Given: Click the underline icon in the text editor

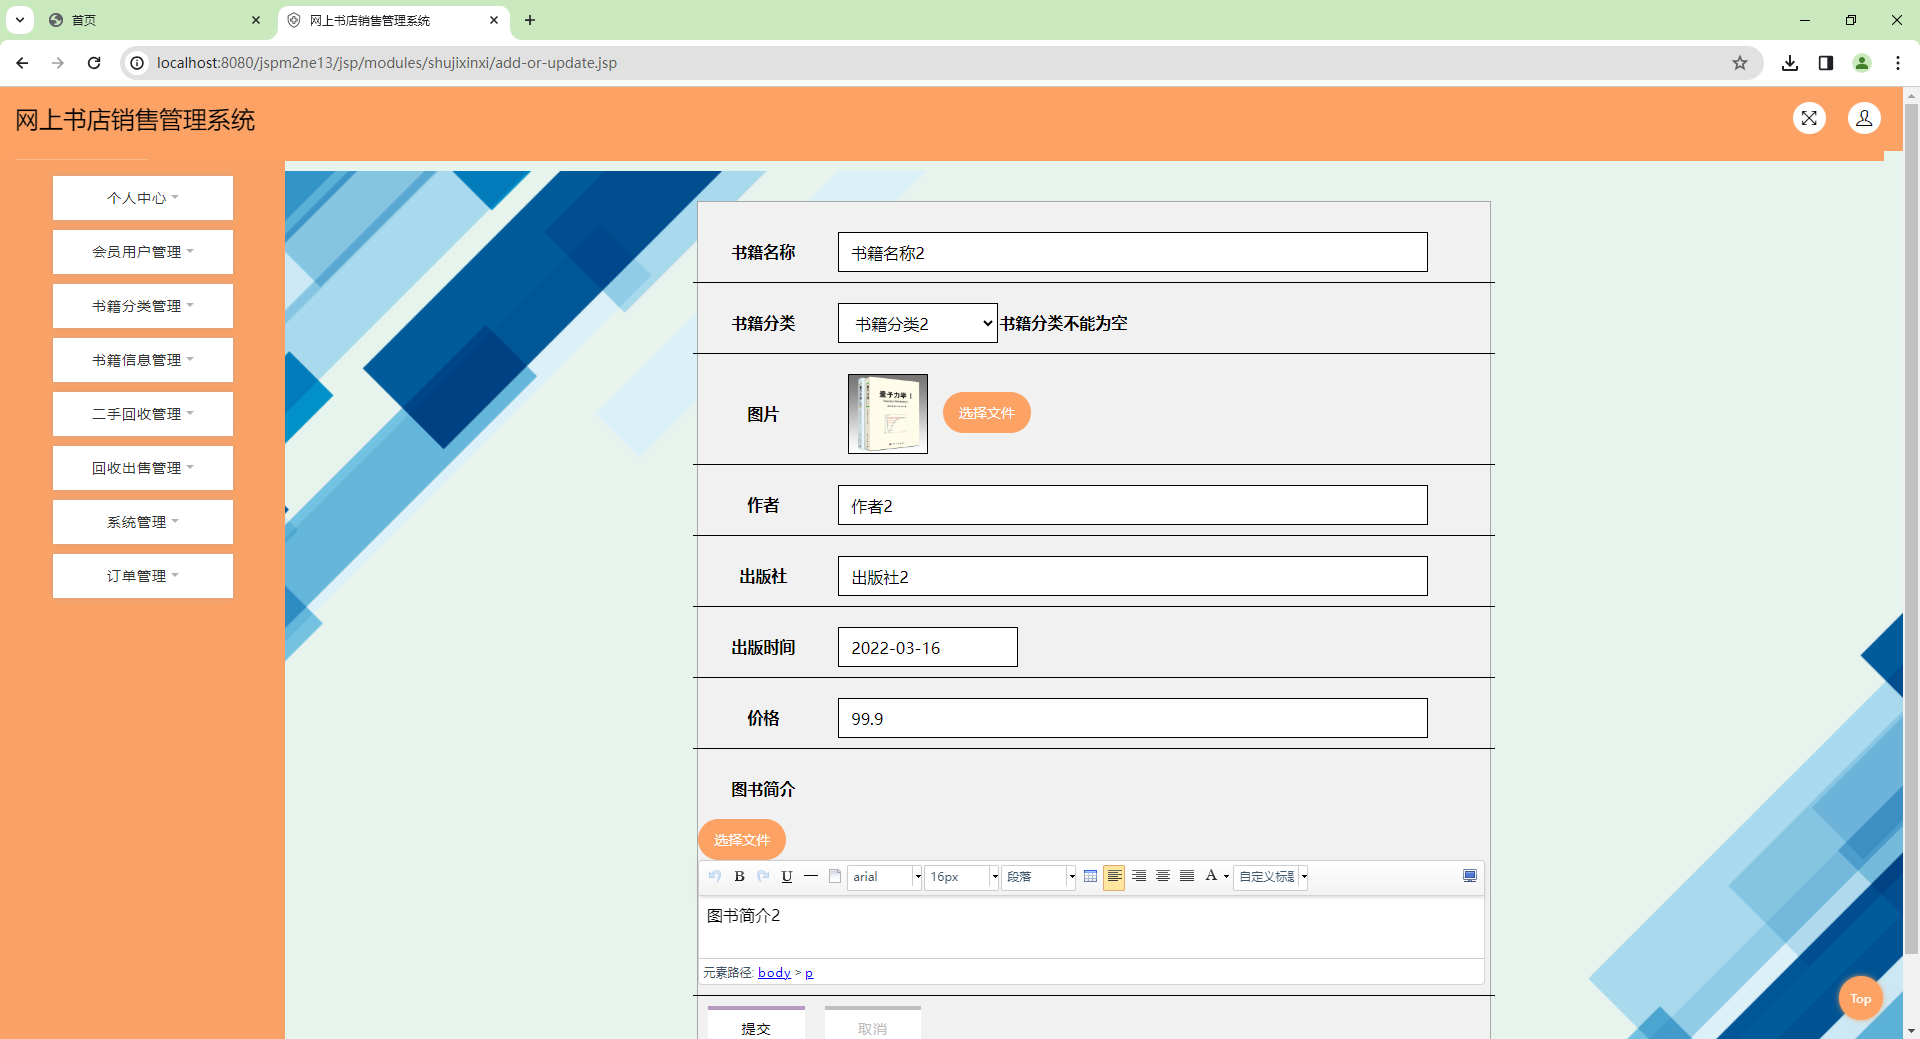Looking at the screenshot, I should tap(787, 877).
